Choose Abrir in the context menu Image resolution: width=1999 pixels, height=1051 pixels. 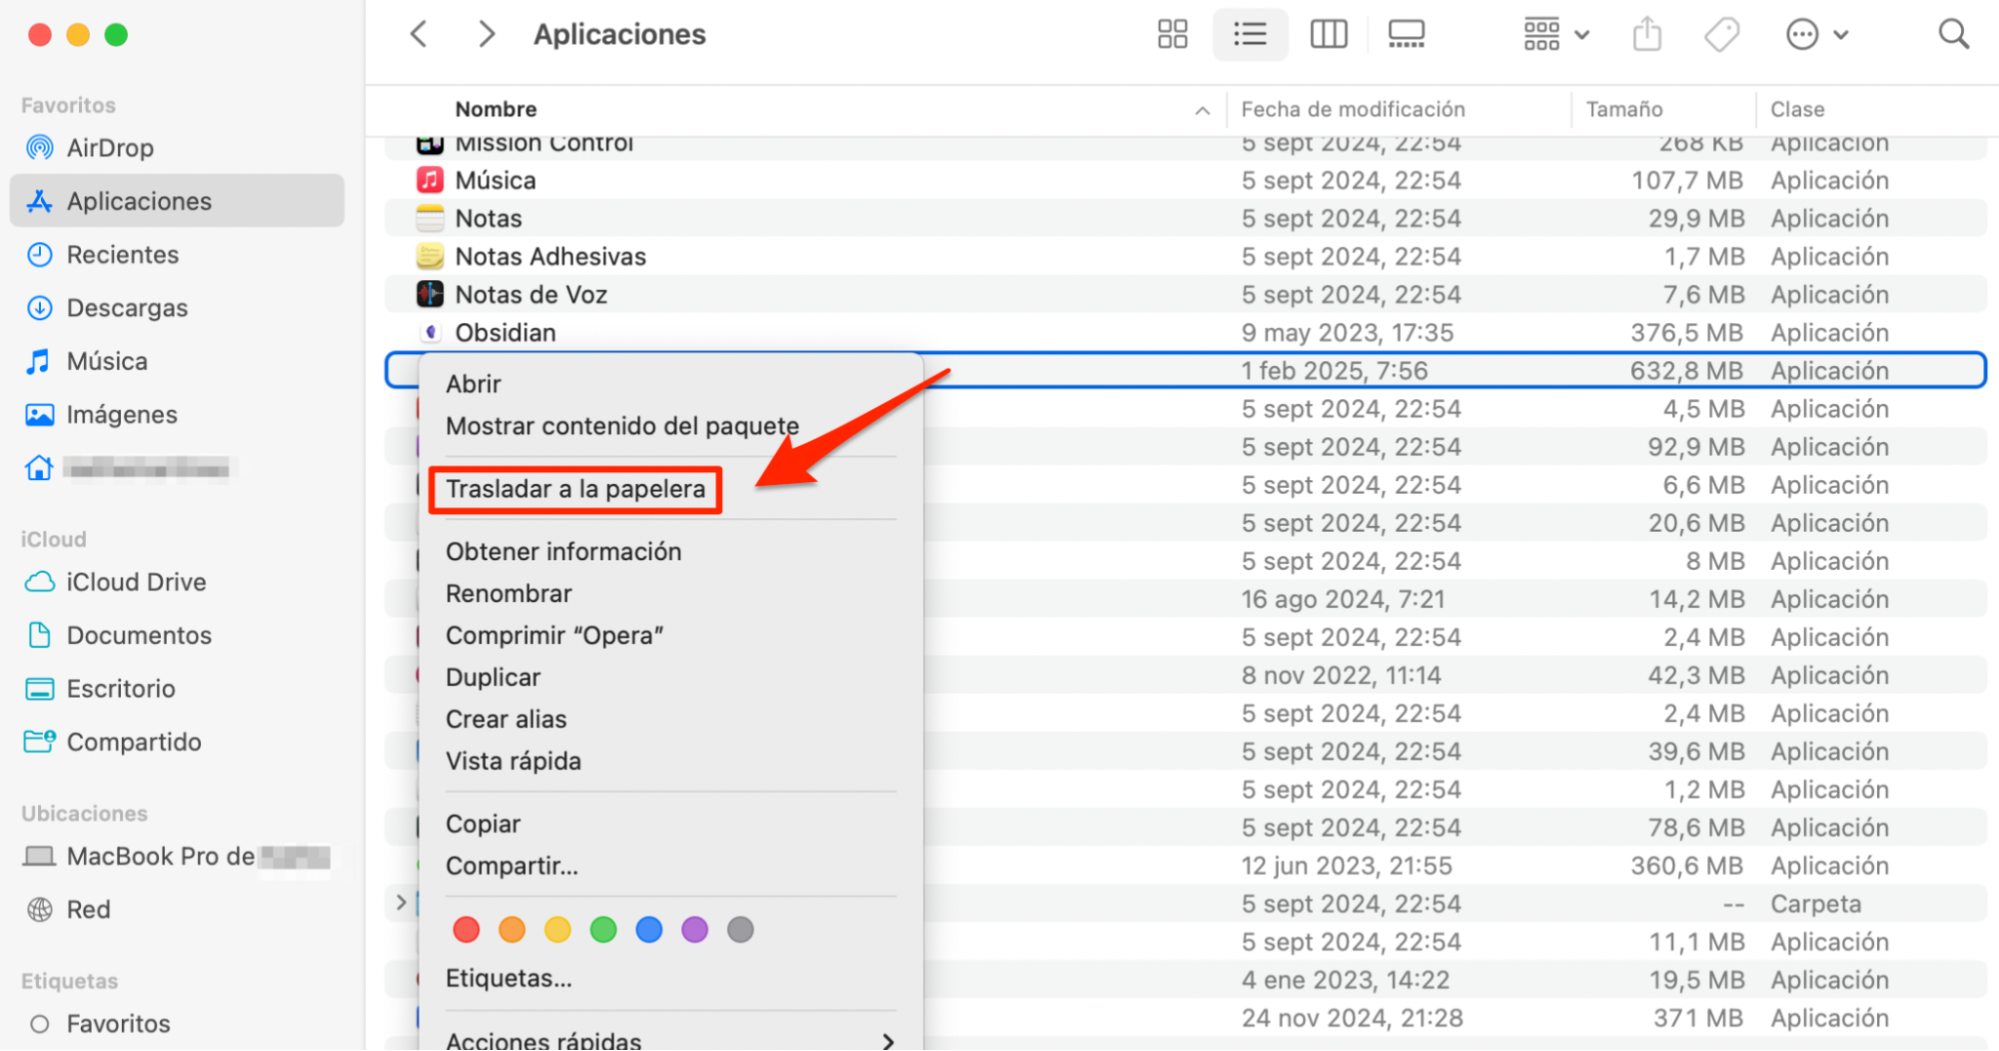(x=474, y=384)
